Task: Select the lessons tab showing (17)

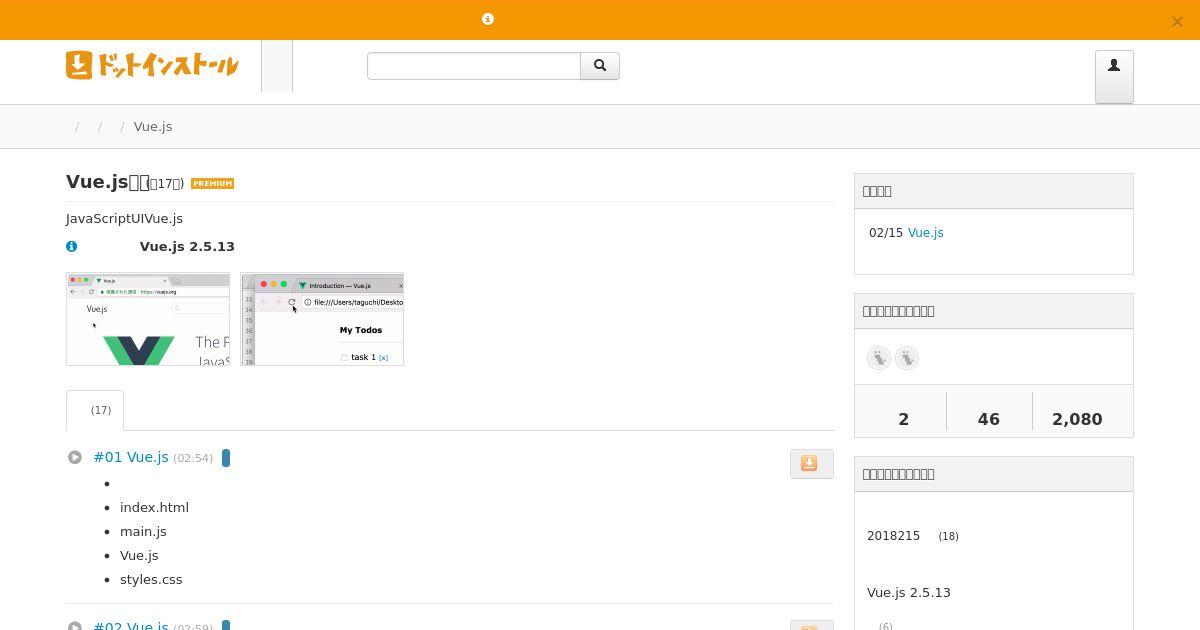Action: (x=95, y=410)
